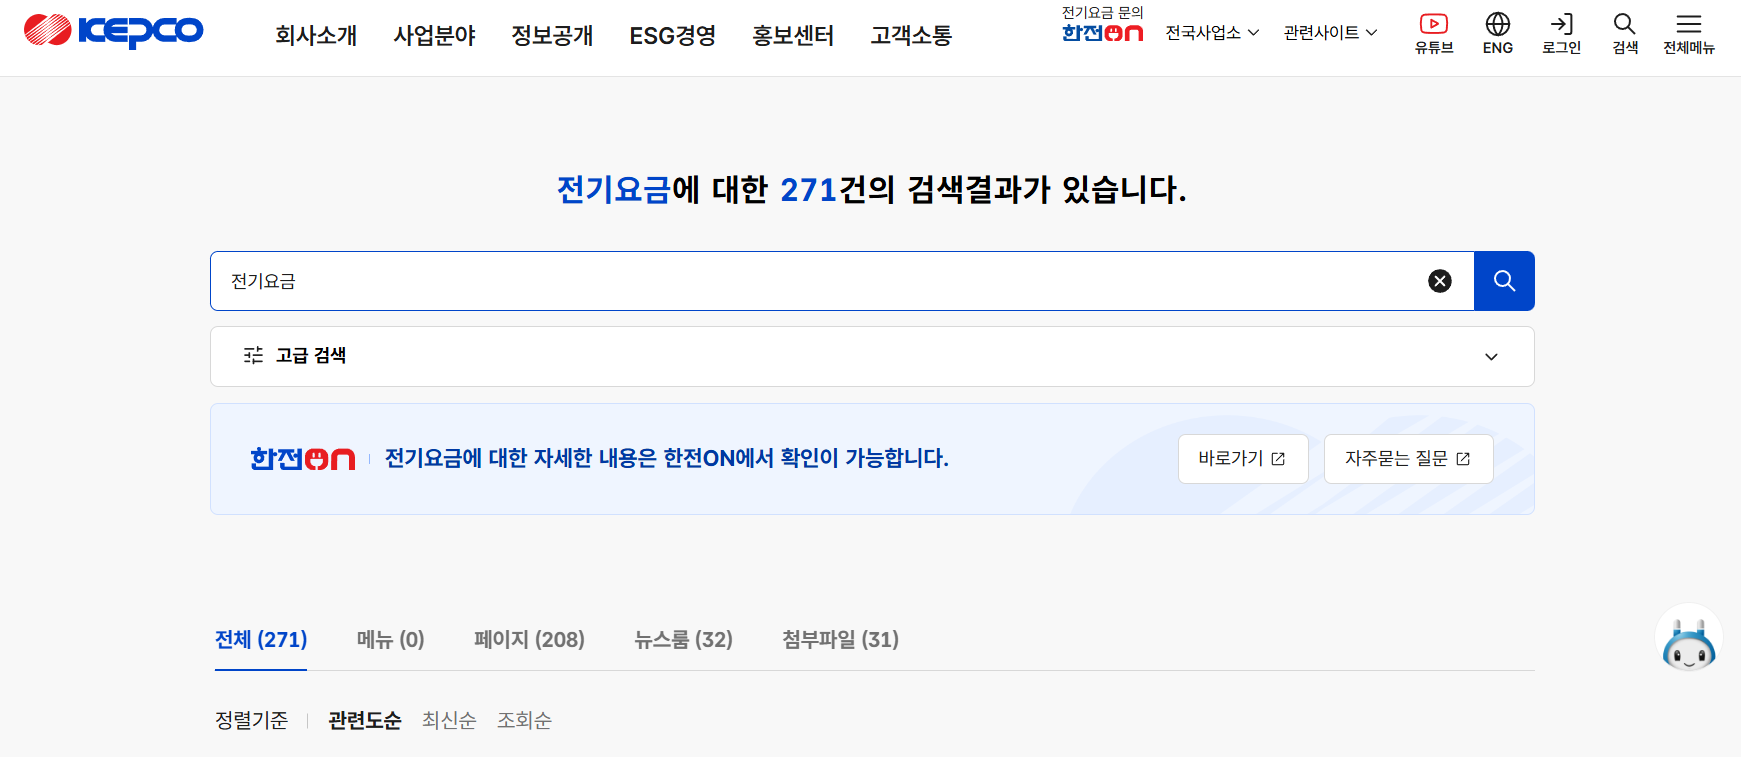This screenshot has width=1741, height=757.
Task: Open the 정보공개 menu
Action: [x=552, y=36]
